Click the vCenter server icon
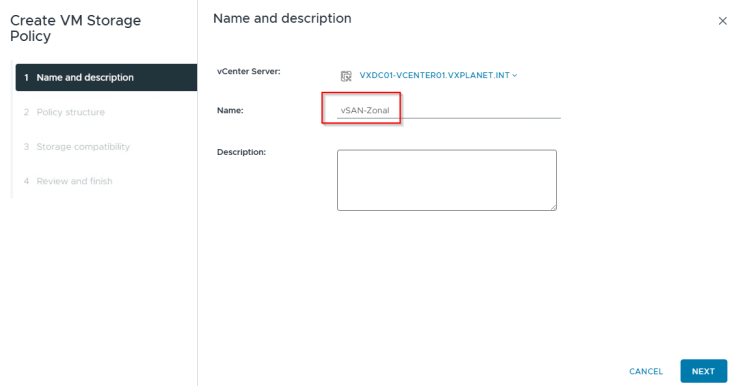The image size is (730, 386). pos(346,76)
